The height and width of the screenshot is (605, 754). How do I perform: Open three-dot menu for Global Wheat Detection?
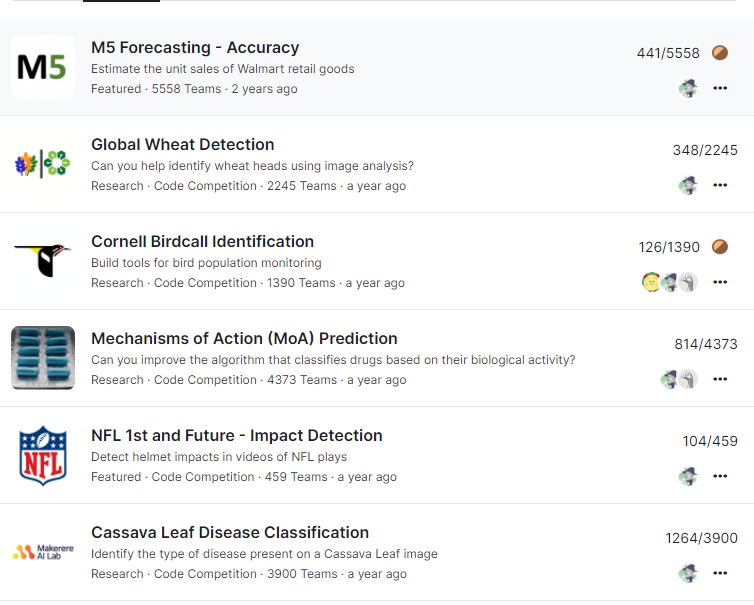point(720,185)
